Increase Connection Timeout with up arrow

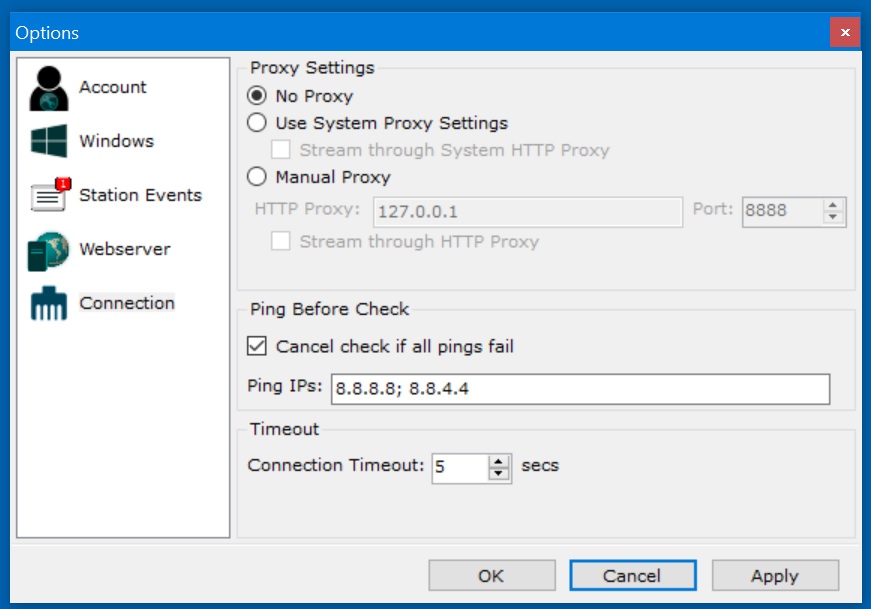(x=499, y=460)
